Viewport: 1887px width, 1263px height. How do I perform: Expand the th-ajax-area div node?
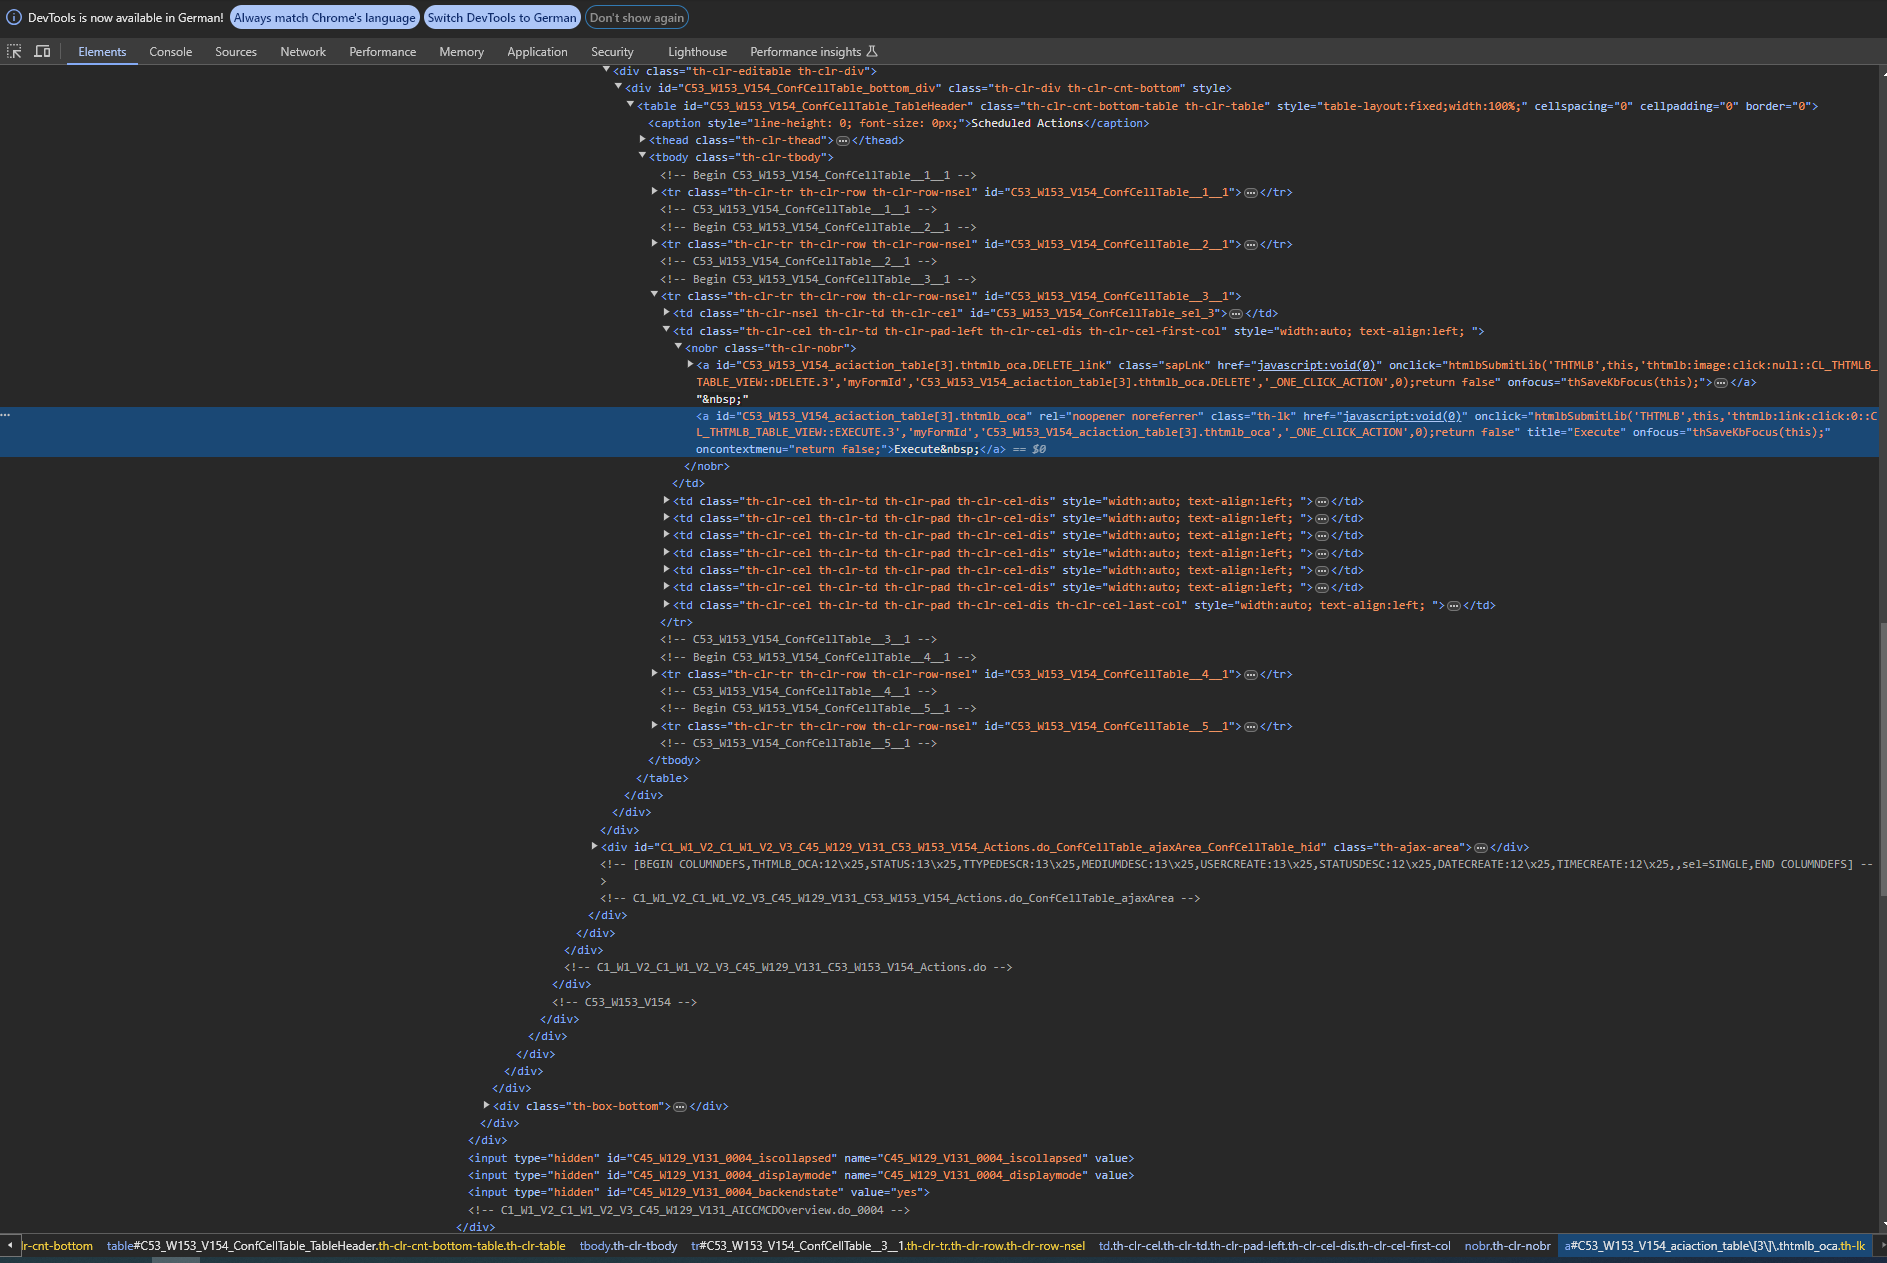594,846
